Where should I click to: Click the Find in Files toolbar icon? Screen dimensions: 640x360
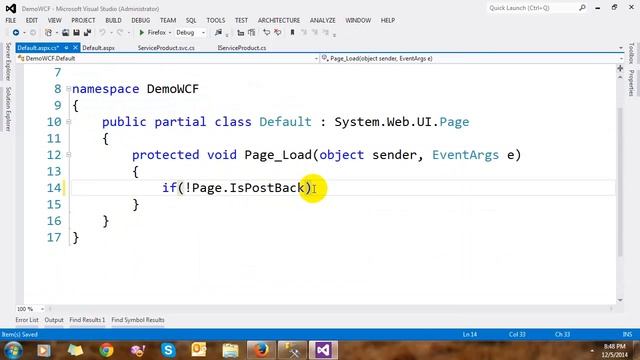(219, 32)
